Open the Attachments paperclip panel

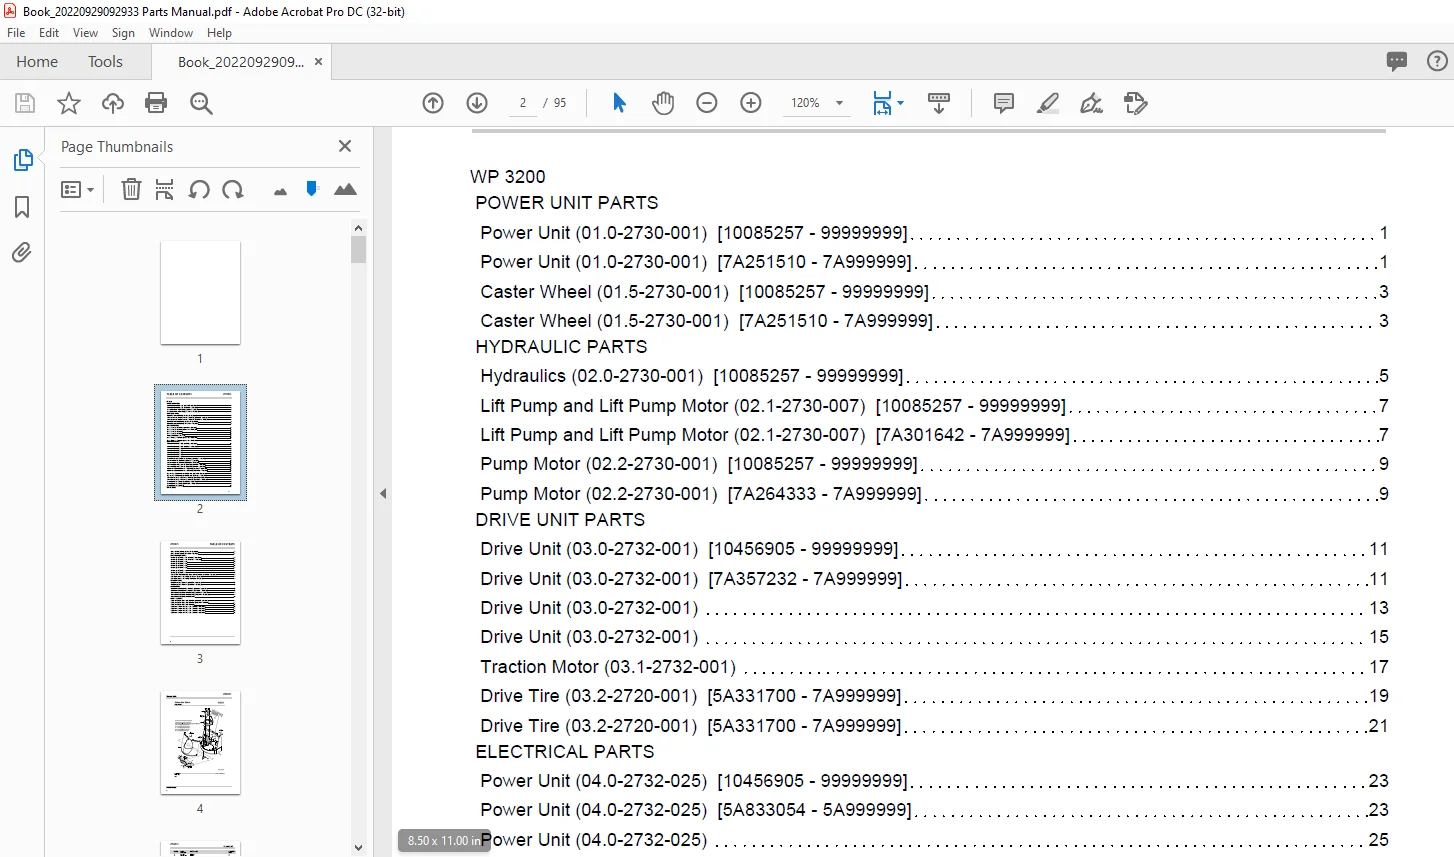tap(22, 252)
